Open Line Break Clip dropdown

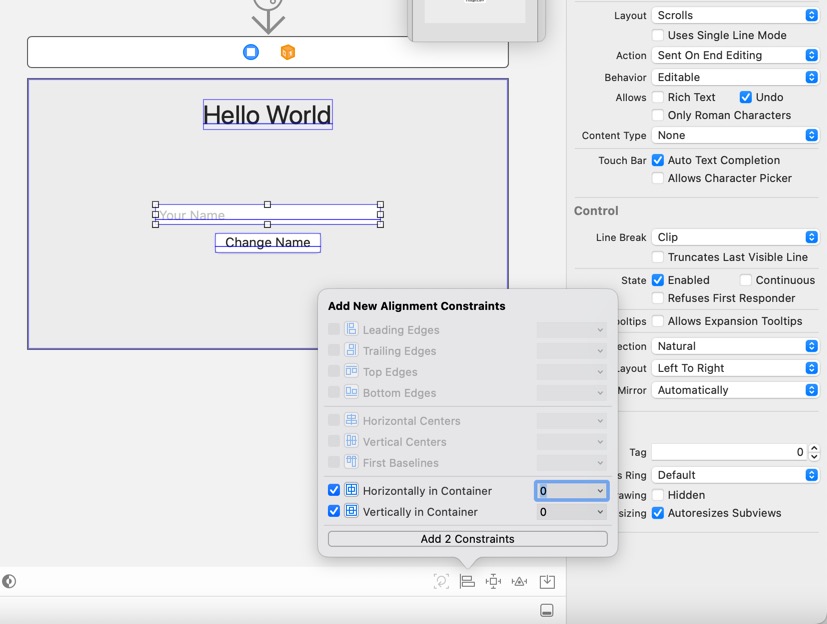[735, 237]
